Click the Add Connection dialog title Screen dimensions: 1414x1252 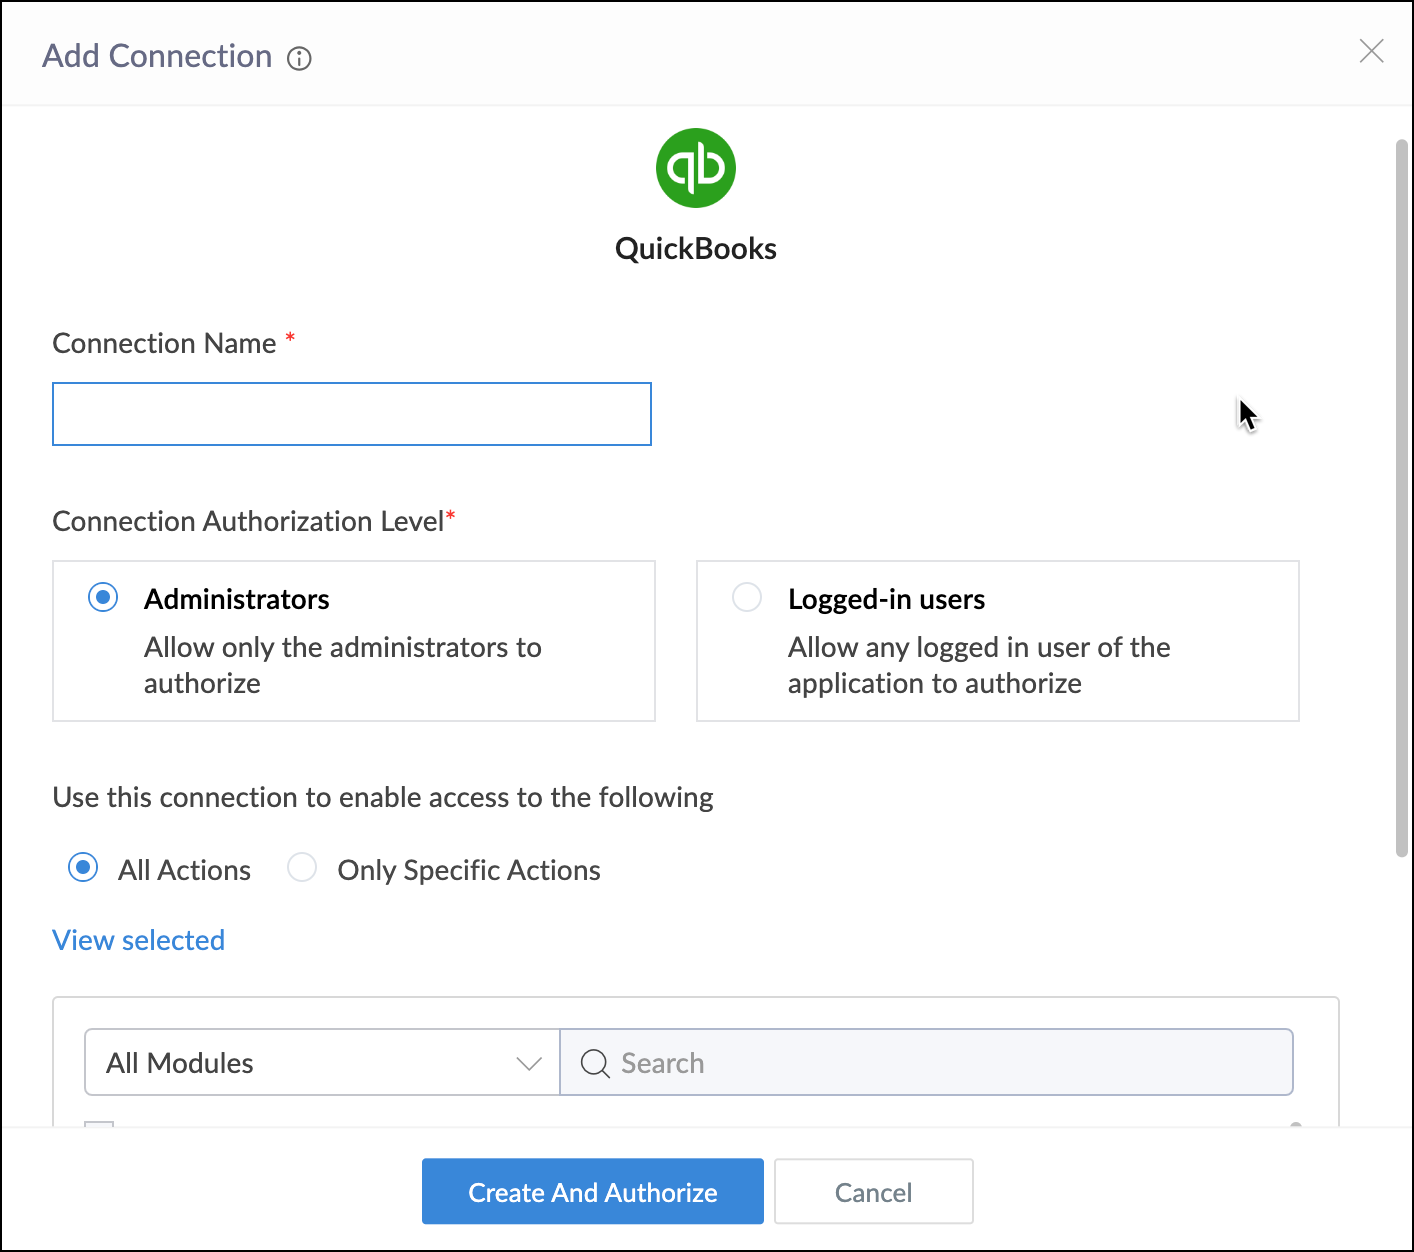pos(157,57)
